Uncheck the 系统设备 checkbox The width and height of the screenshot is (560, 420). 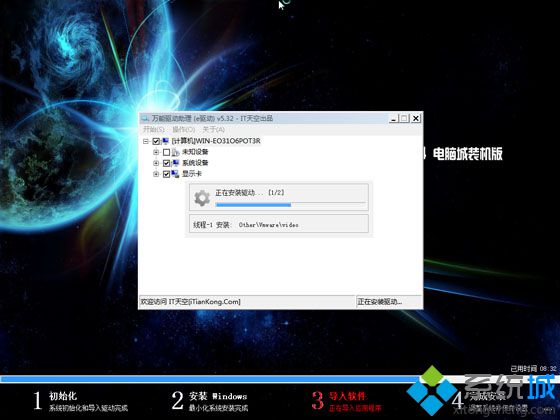click(166, 163)
